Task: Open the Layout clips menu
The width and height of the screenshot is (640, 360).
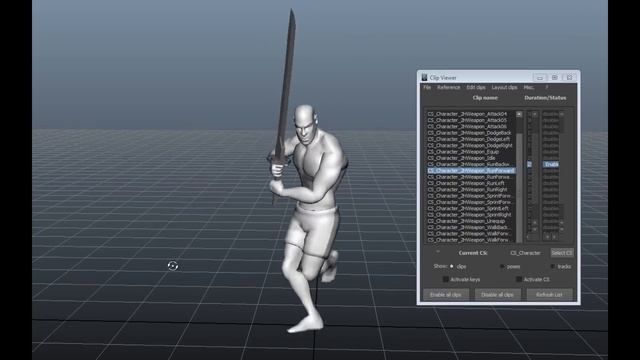Action: [x=504, y=87]
